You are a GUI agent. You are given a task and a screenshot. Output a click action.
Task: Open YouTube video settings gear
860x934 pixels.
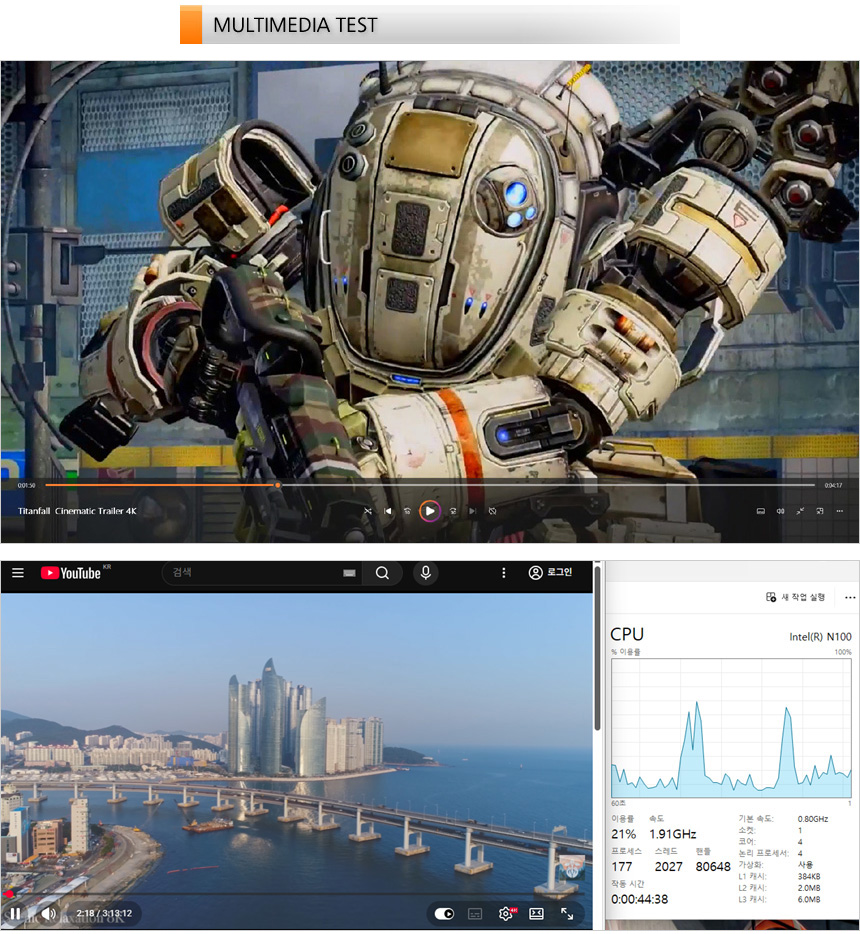click(x=506, y=914)
